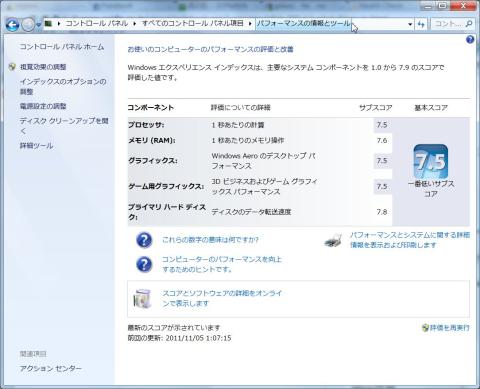Viewport: 480px width, 389px height.
Task: Open 電源設定の調整 link
Action: (43, 106)
